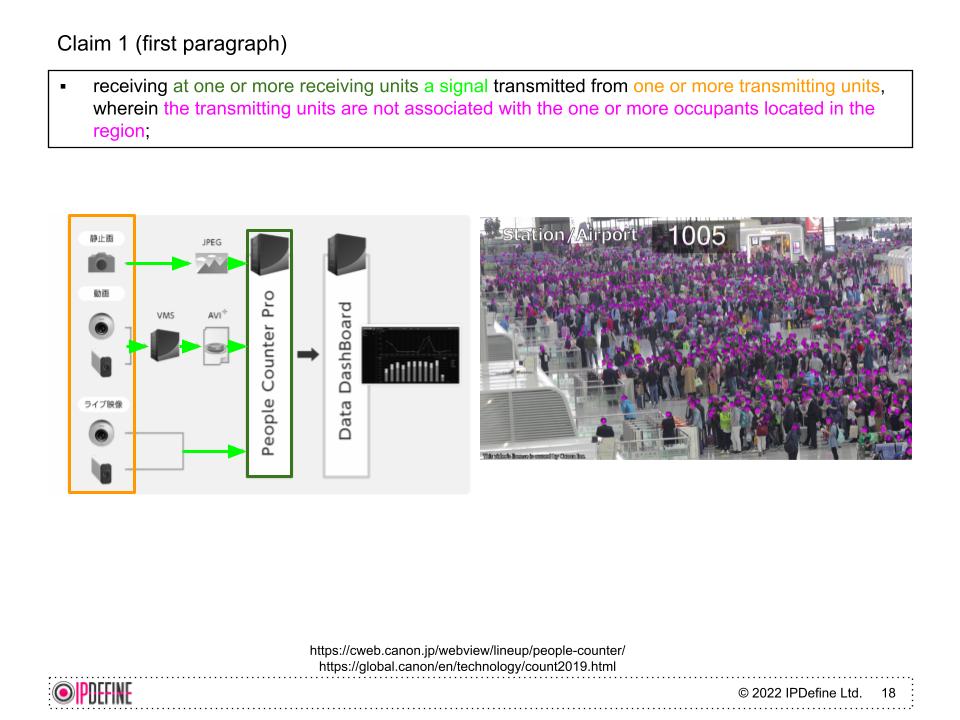Screen dimensions: 960x720
Task: Open the Station/Airport crowd photo
Action: point(696,338)
